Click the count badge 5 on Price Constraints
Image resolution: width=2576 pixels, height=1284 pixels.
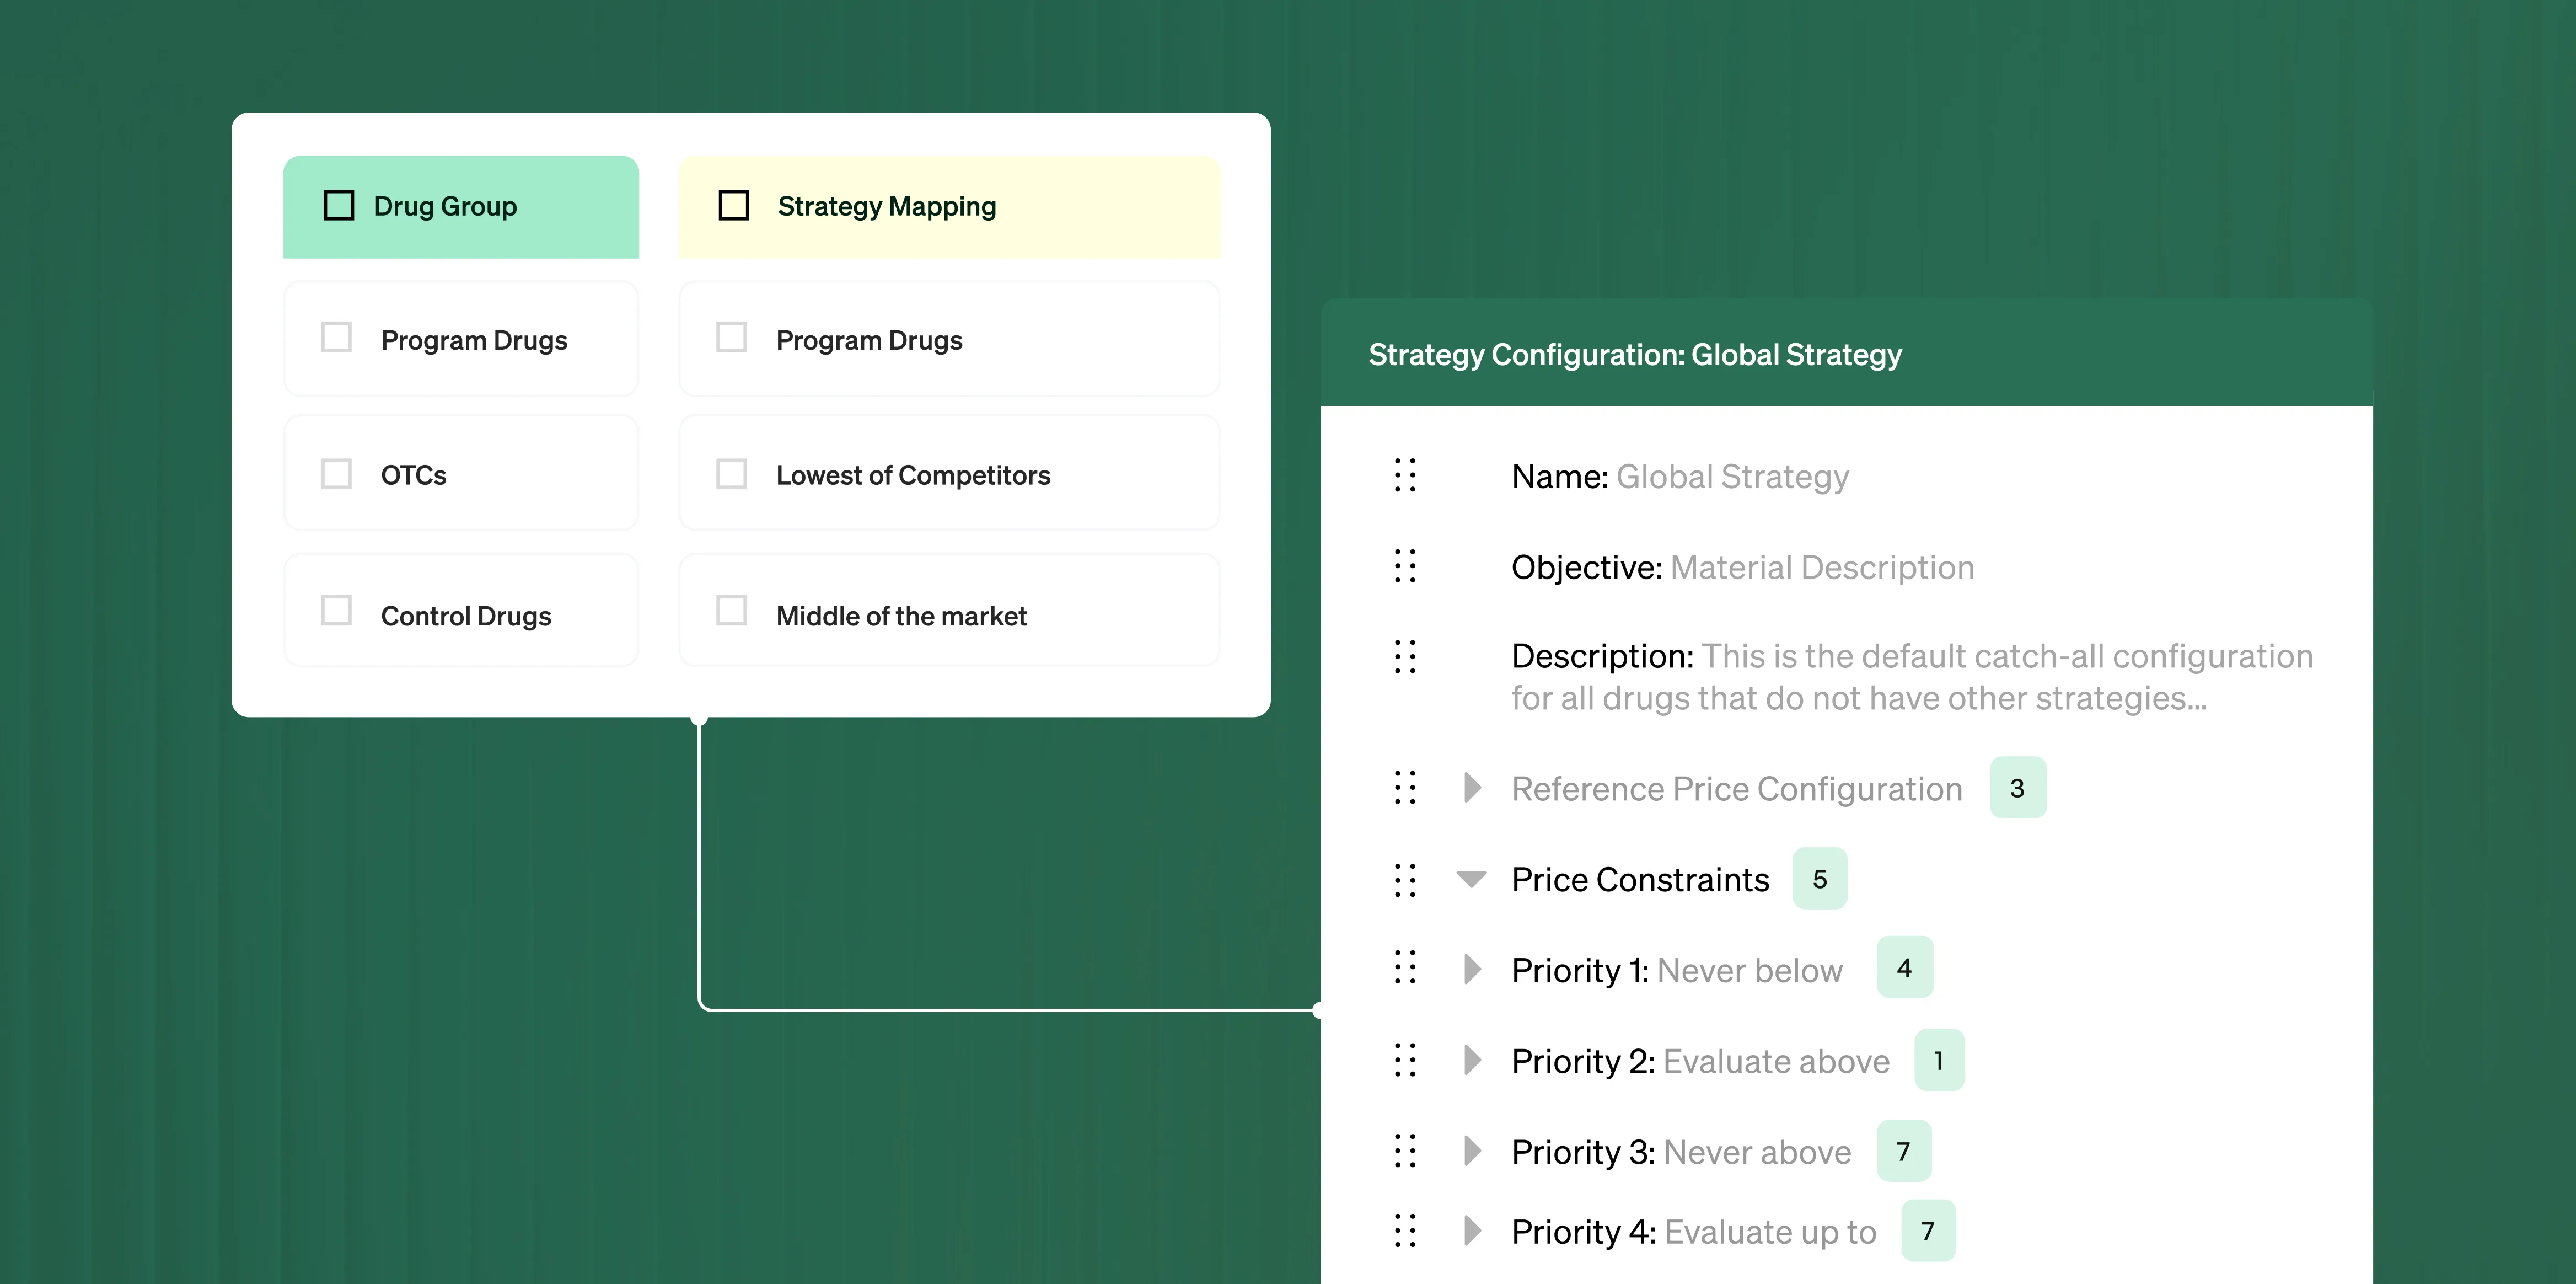1819,880
